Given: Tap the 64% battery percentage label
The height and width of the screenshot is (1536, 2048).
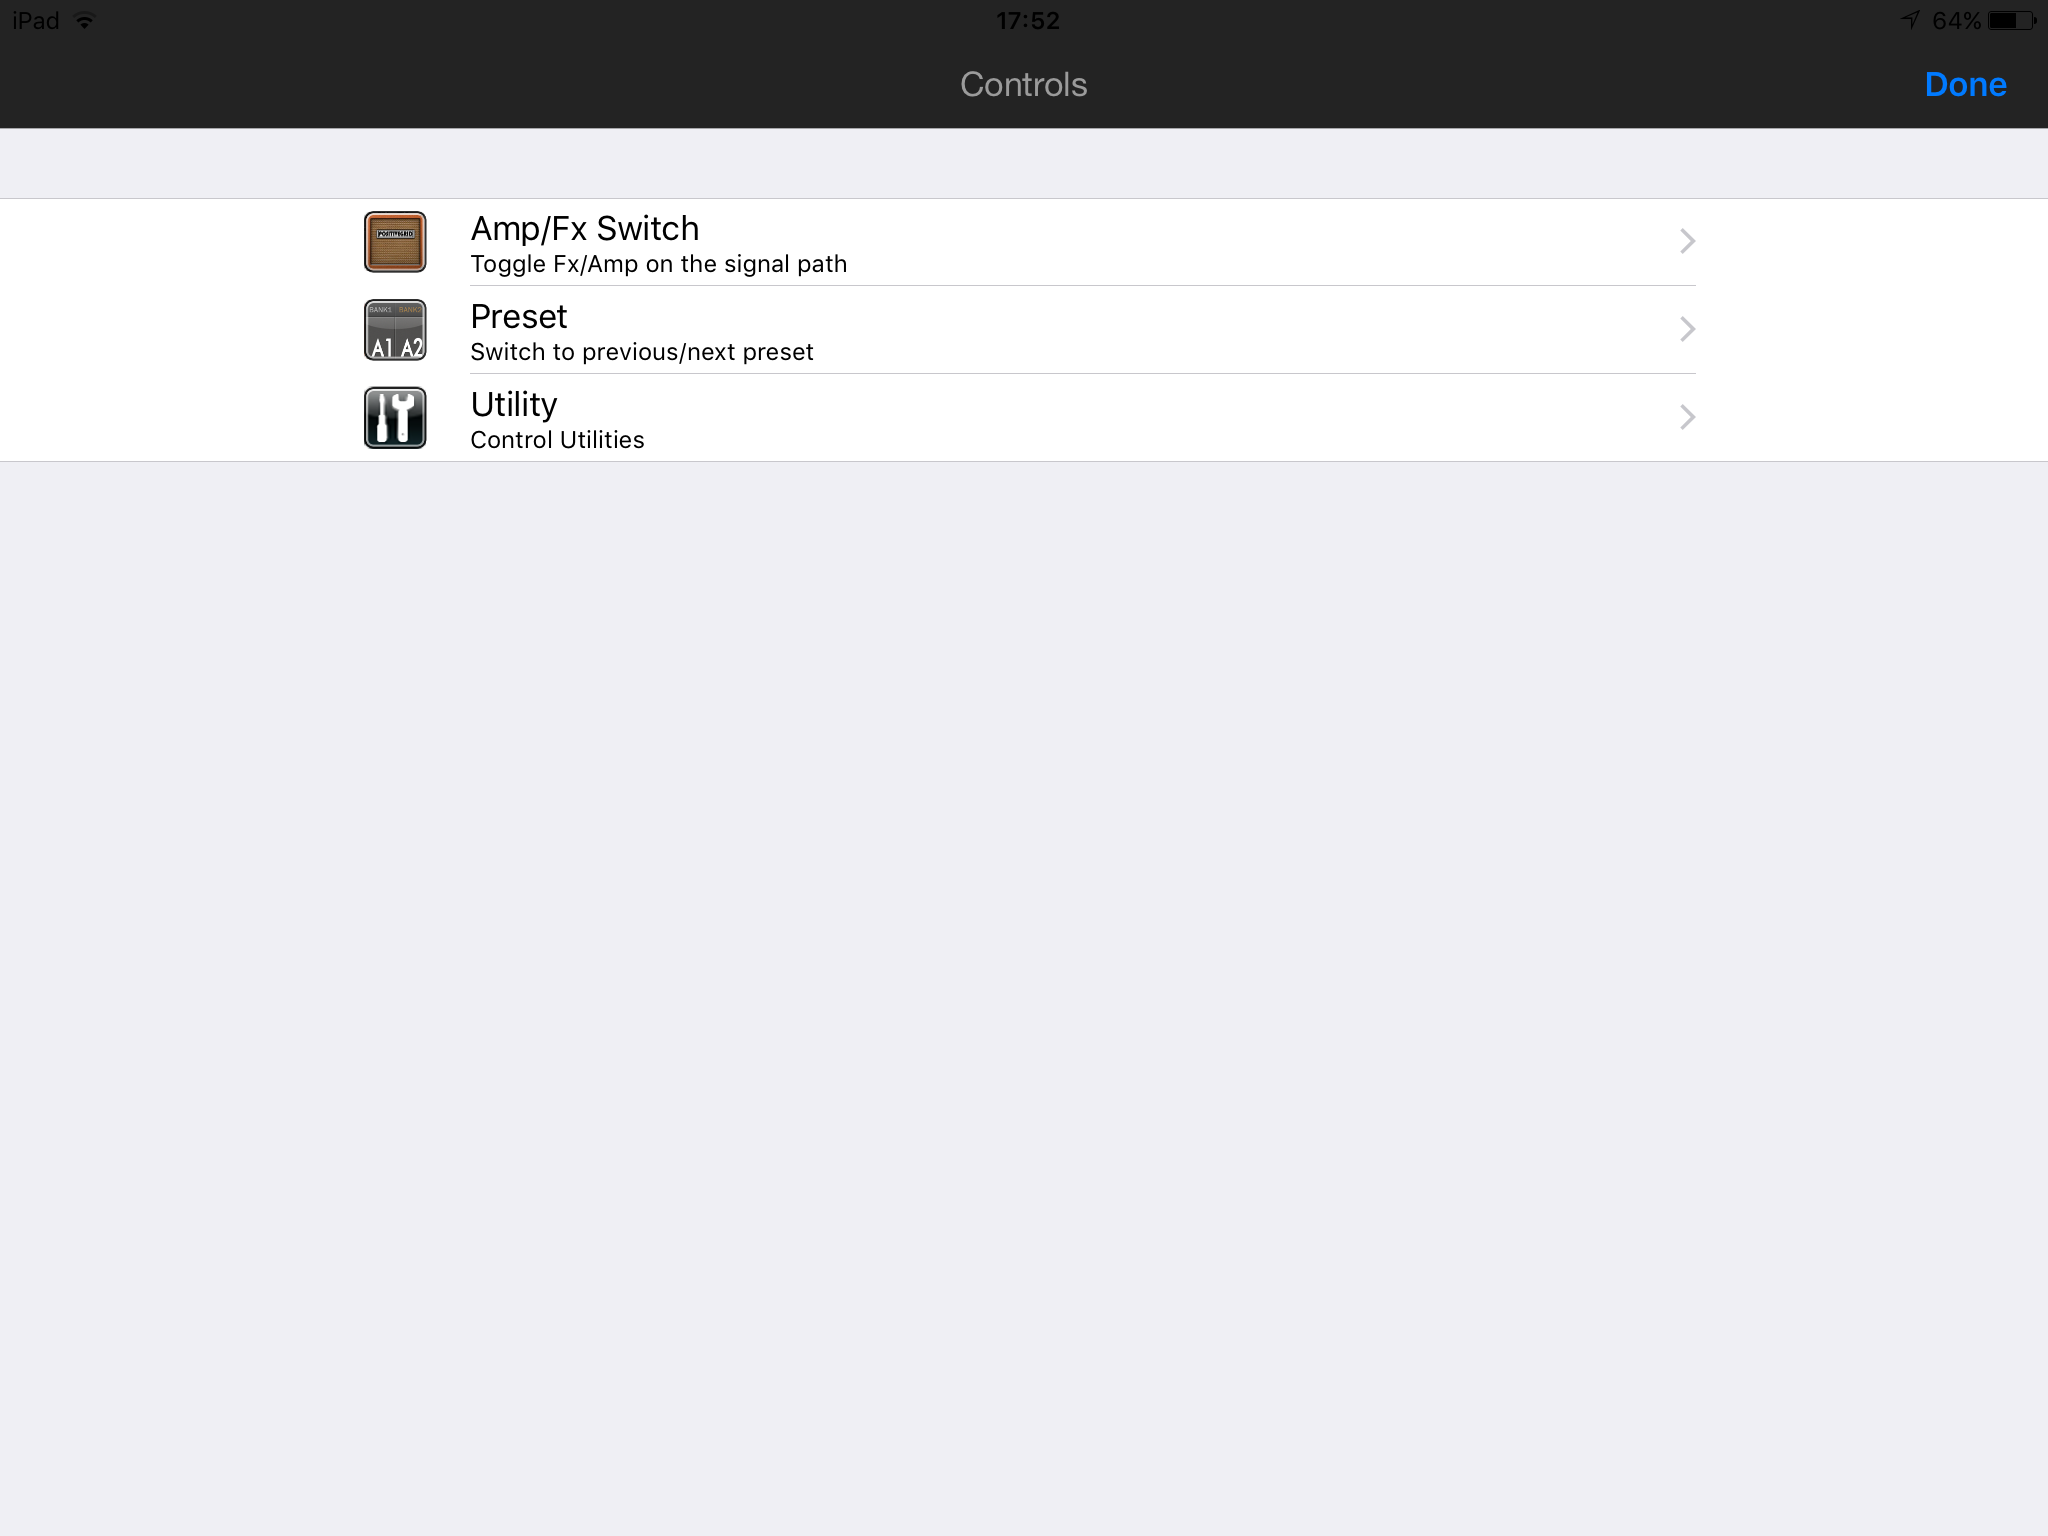Looking at the screenshot, I should (1956, 21).
